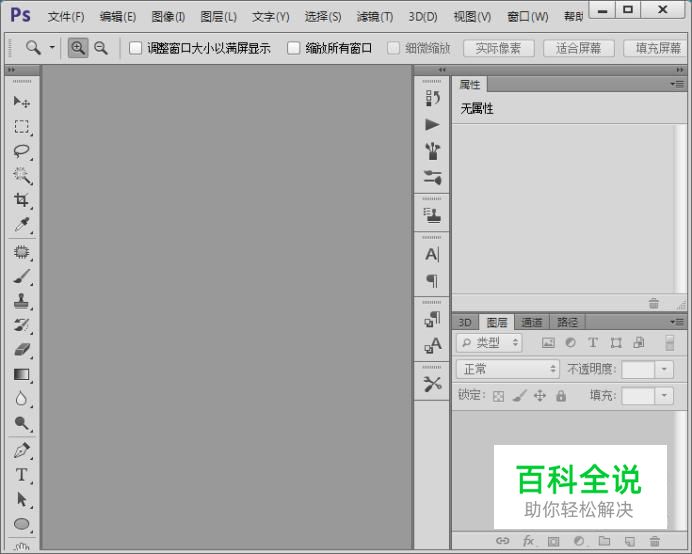The image size is (692, 554).
Task: Select the Blur tool
Action: click(x=22, y=399)
